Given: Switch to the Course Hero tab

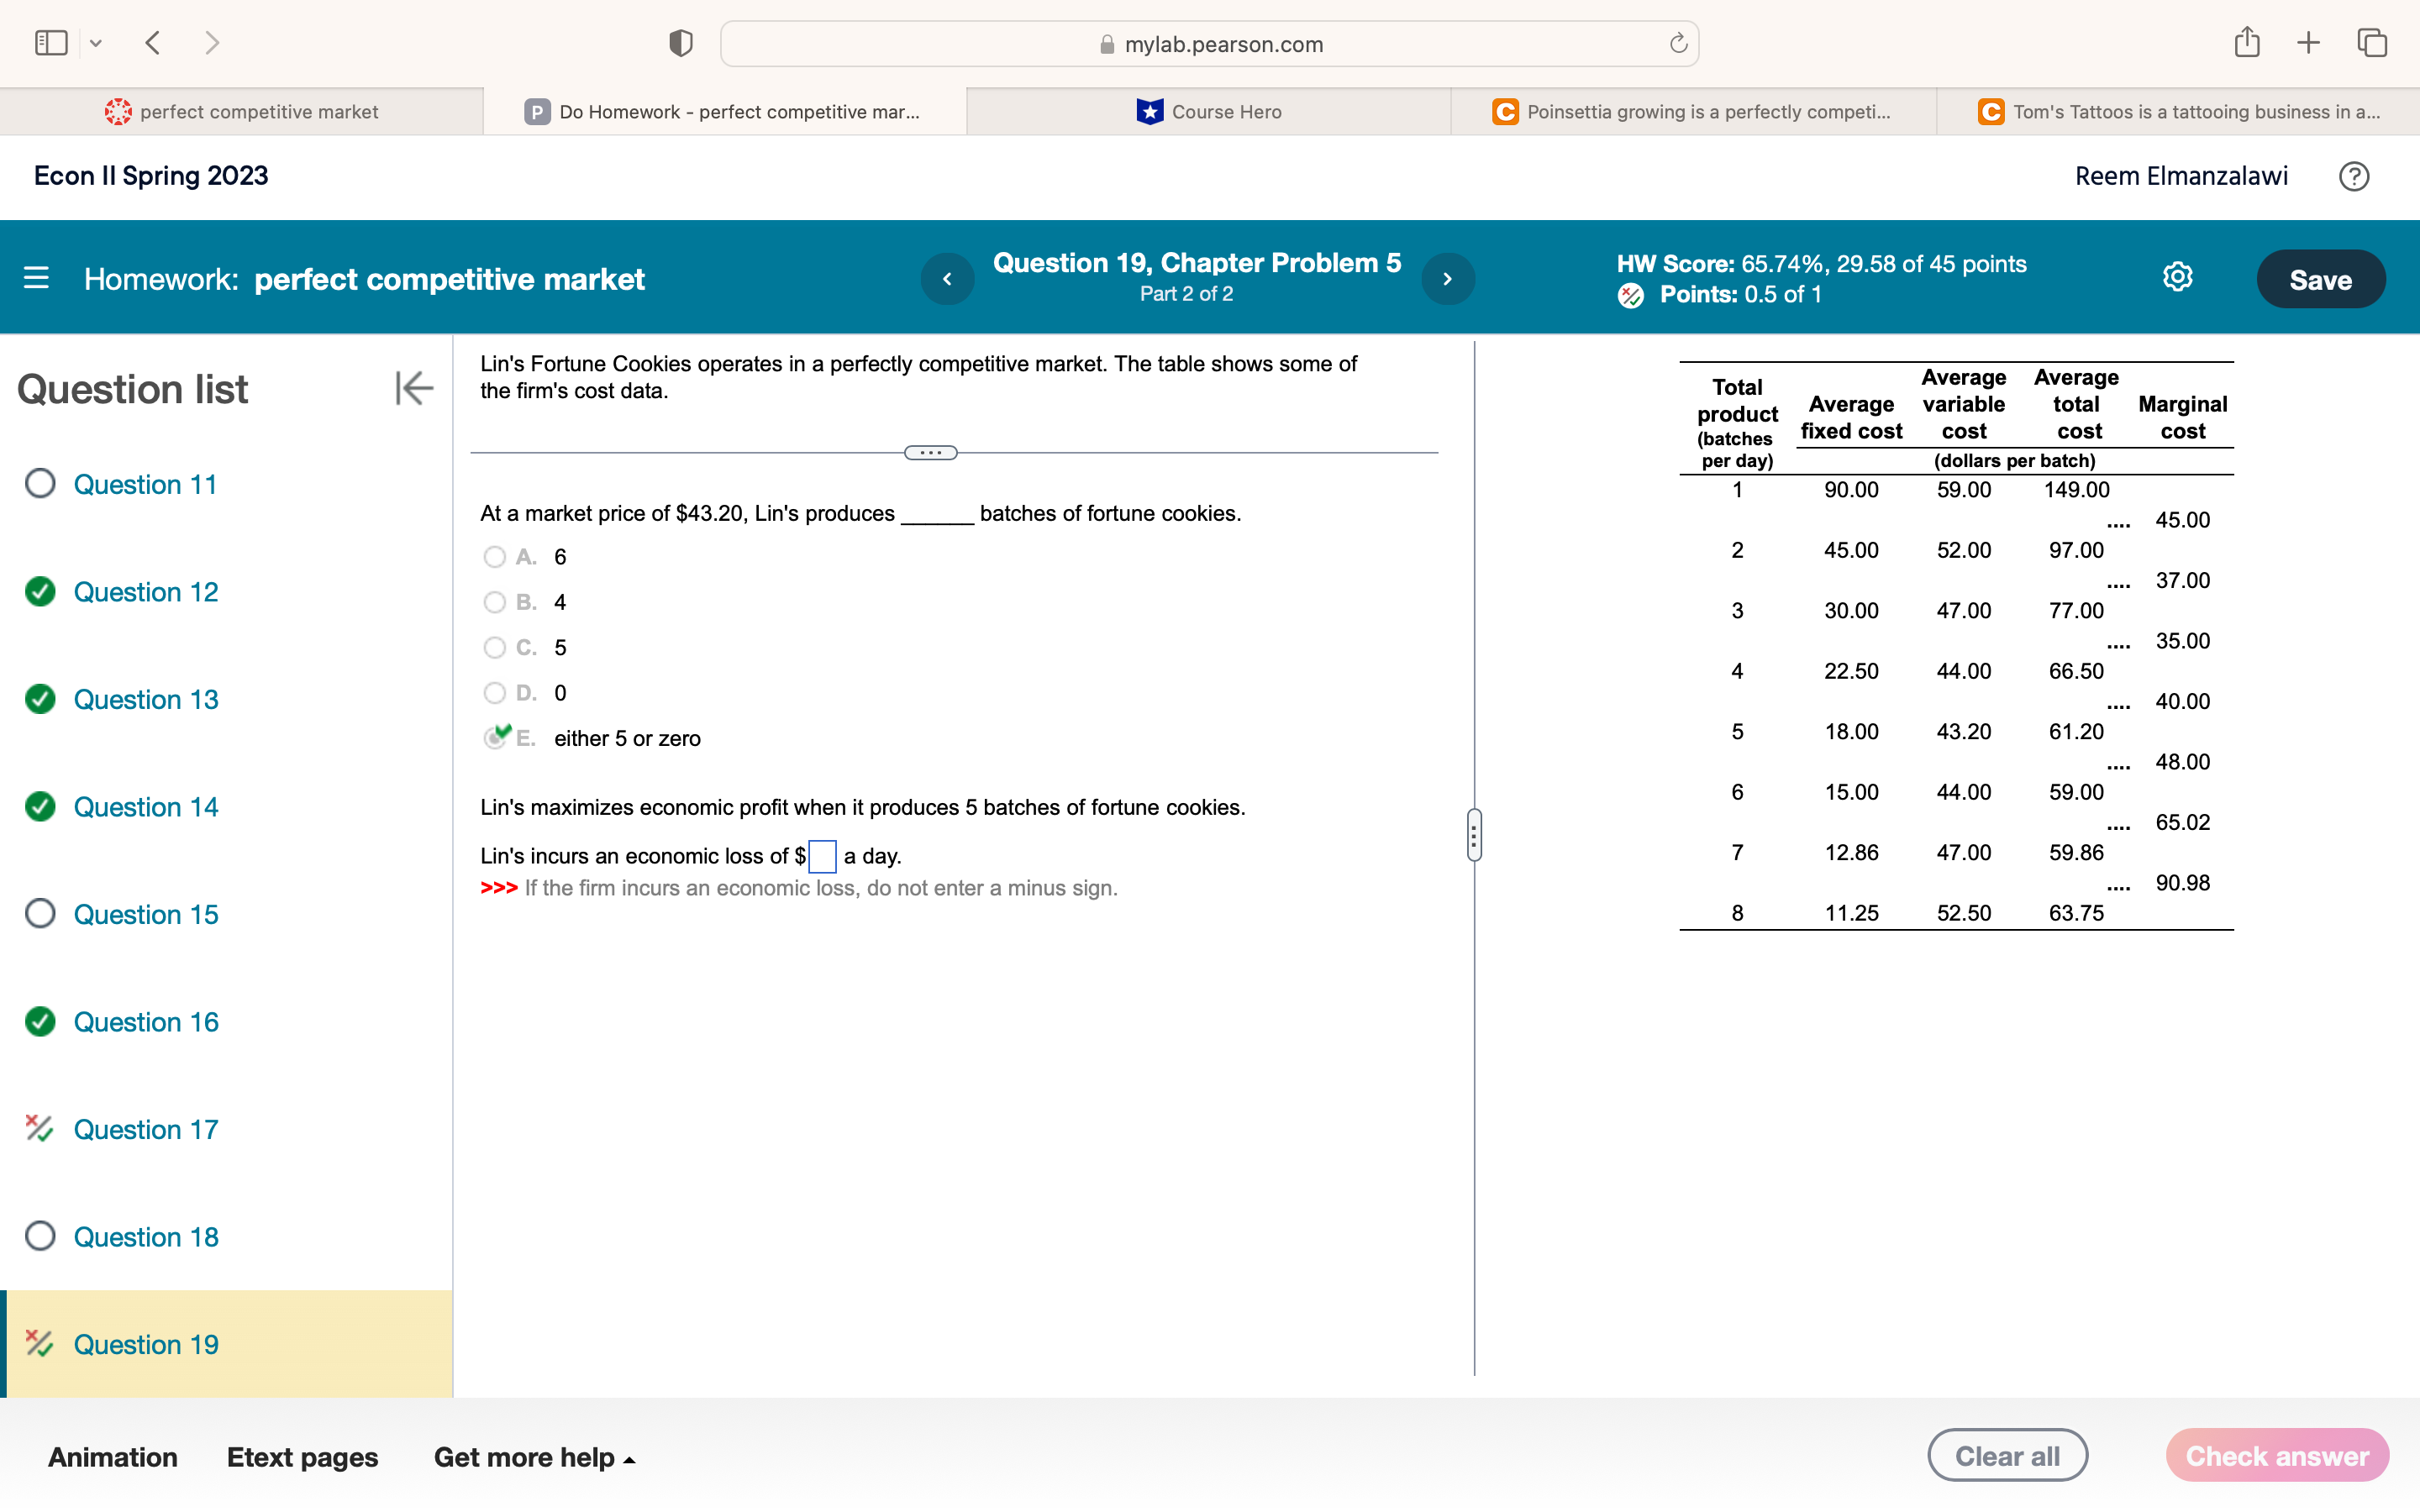Looking at the screenshot, I should [1207, 111].
